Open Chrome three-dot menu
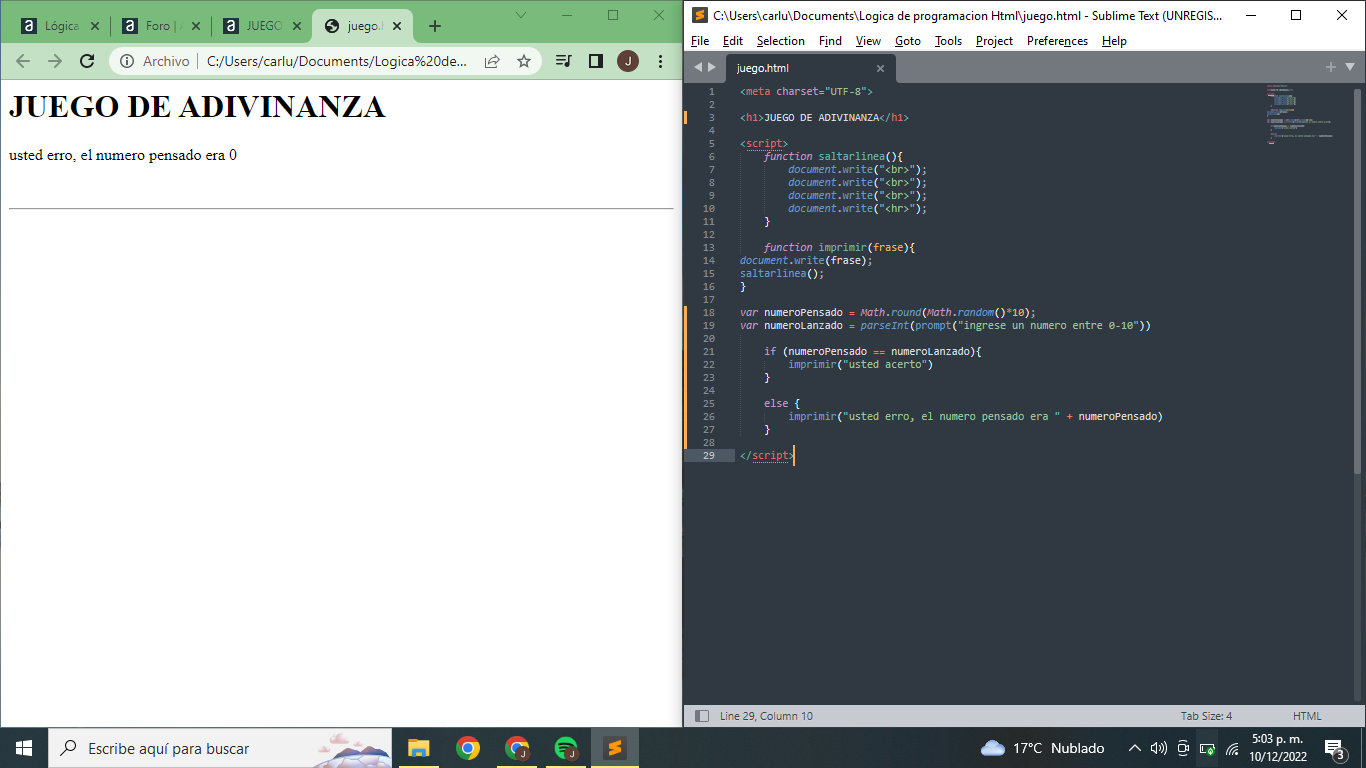Viewport: 1366px width, 768px height. click(660, 61)
